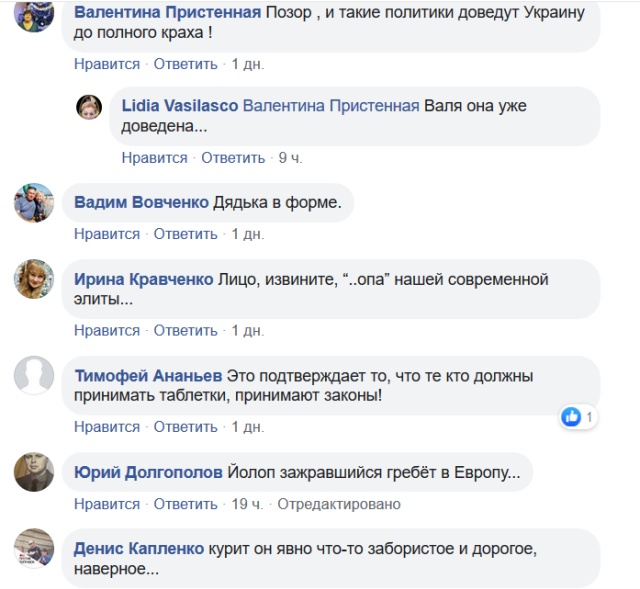Screen dimensions: 640x589
Task: Click the like reaction icon on Тимофей Ананьев's comment
Action: 572,416
